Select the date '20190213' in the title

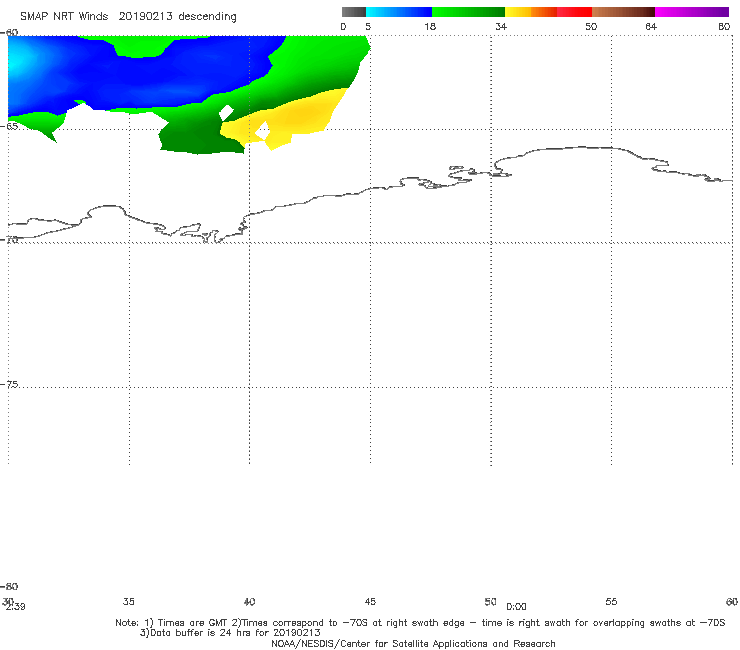[x=145, y=16]
